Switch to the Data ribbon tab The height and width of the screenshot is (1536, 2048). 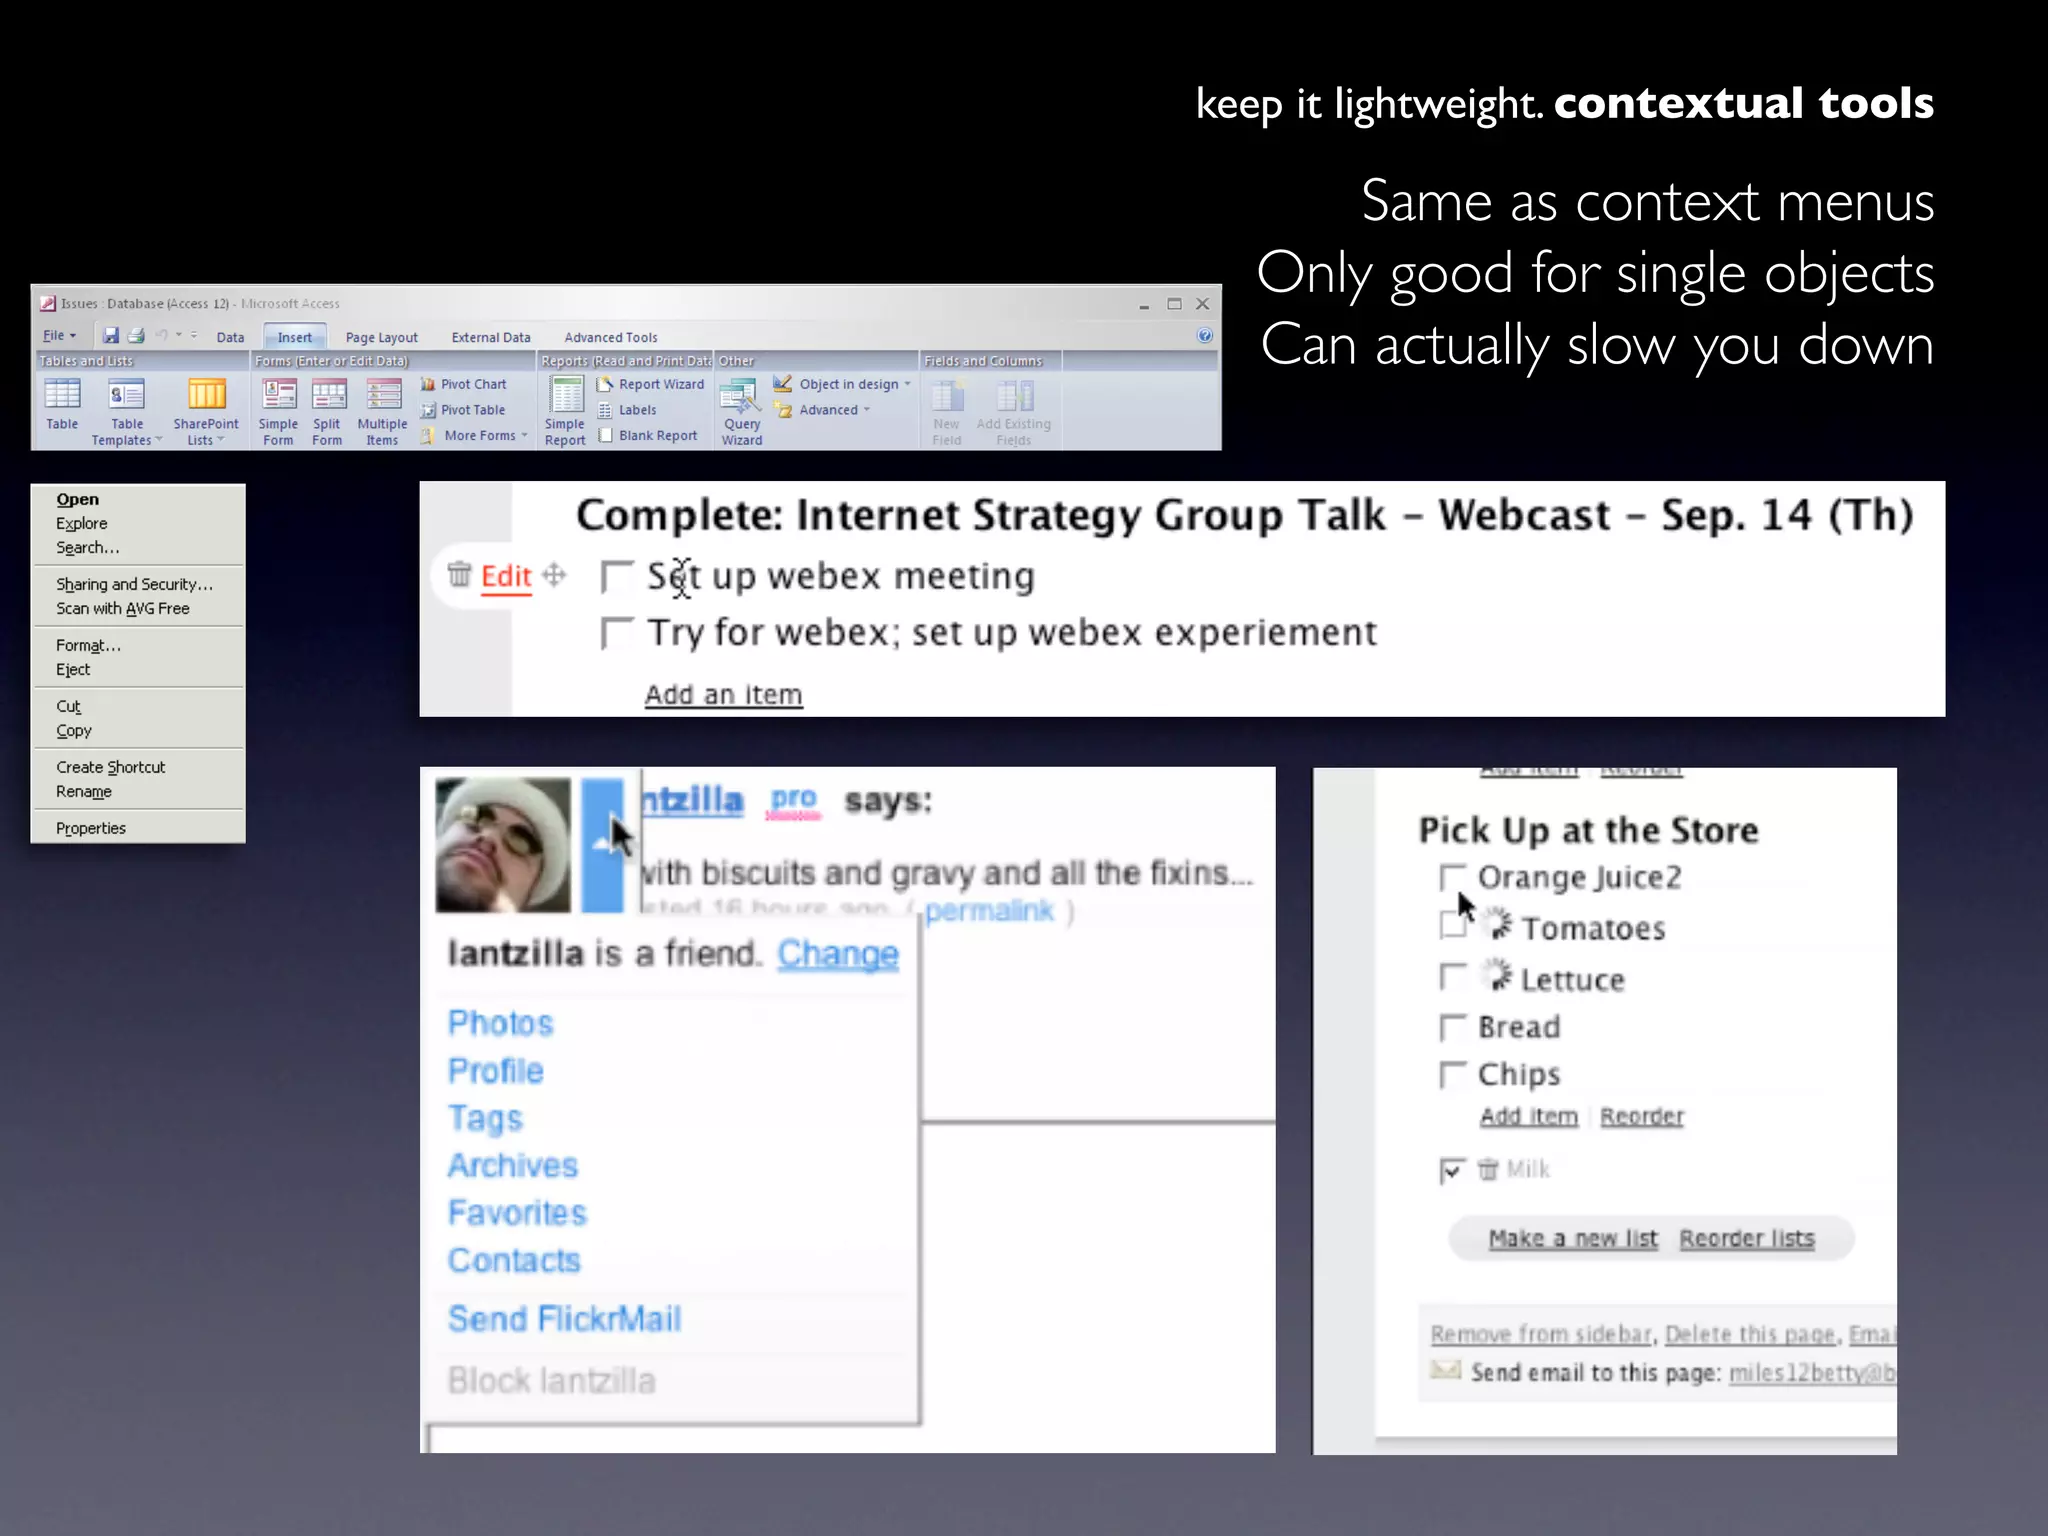point(230,337)
